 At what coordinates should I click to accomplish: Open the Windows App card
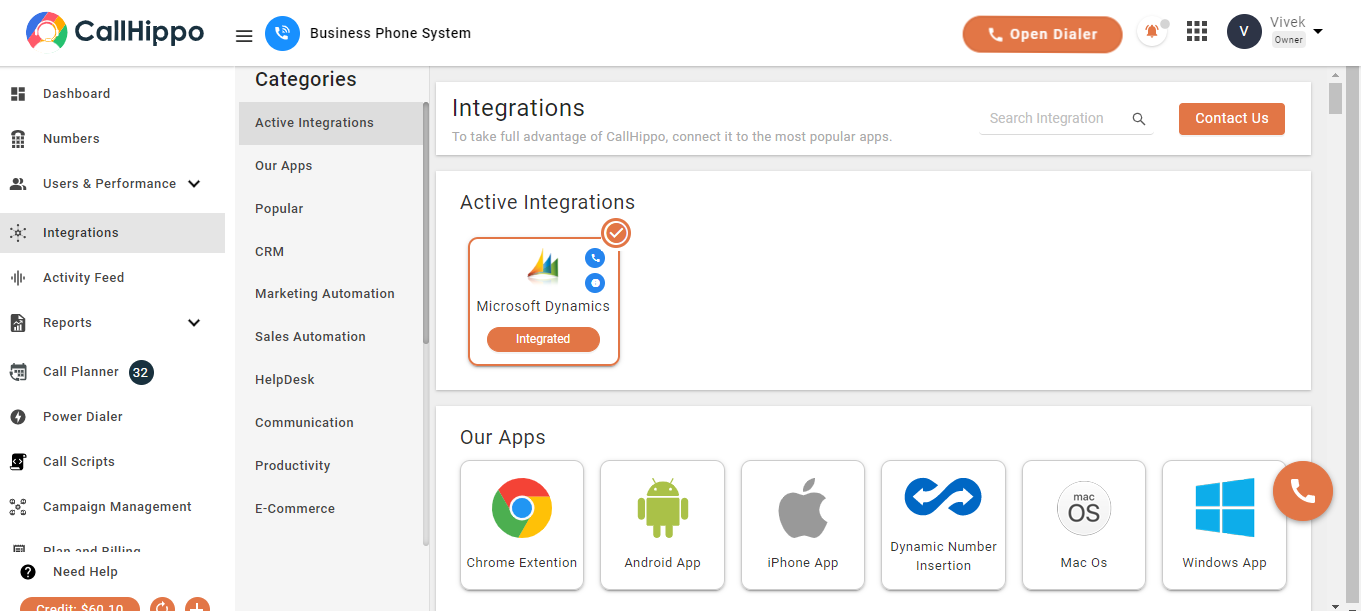coord(1224,525)
